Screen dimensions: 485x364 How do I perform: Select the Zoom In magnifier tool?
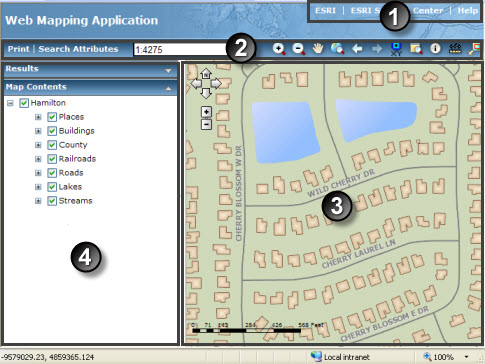click(x=279, y=49)
